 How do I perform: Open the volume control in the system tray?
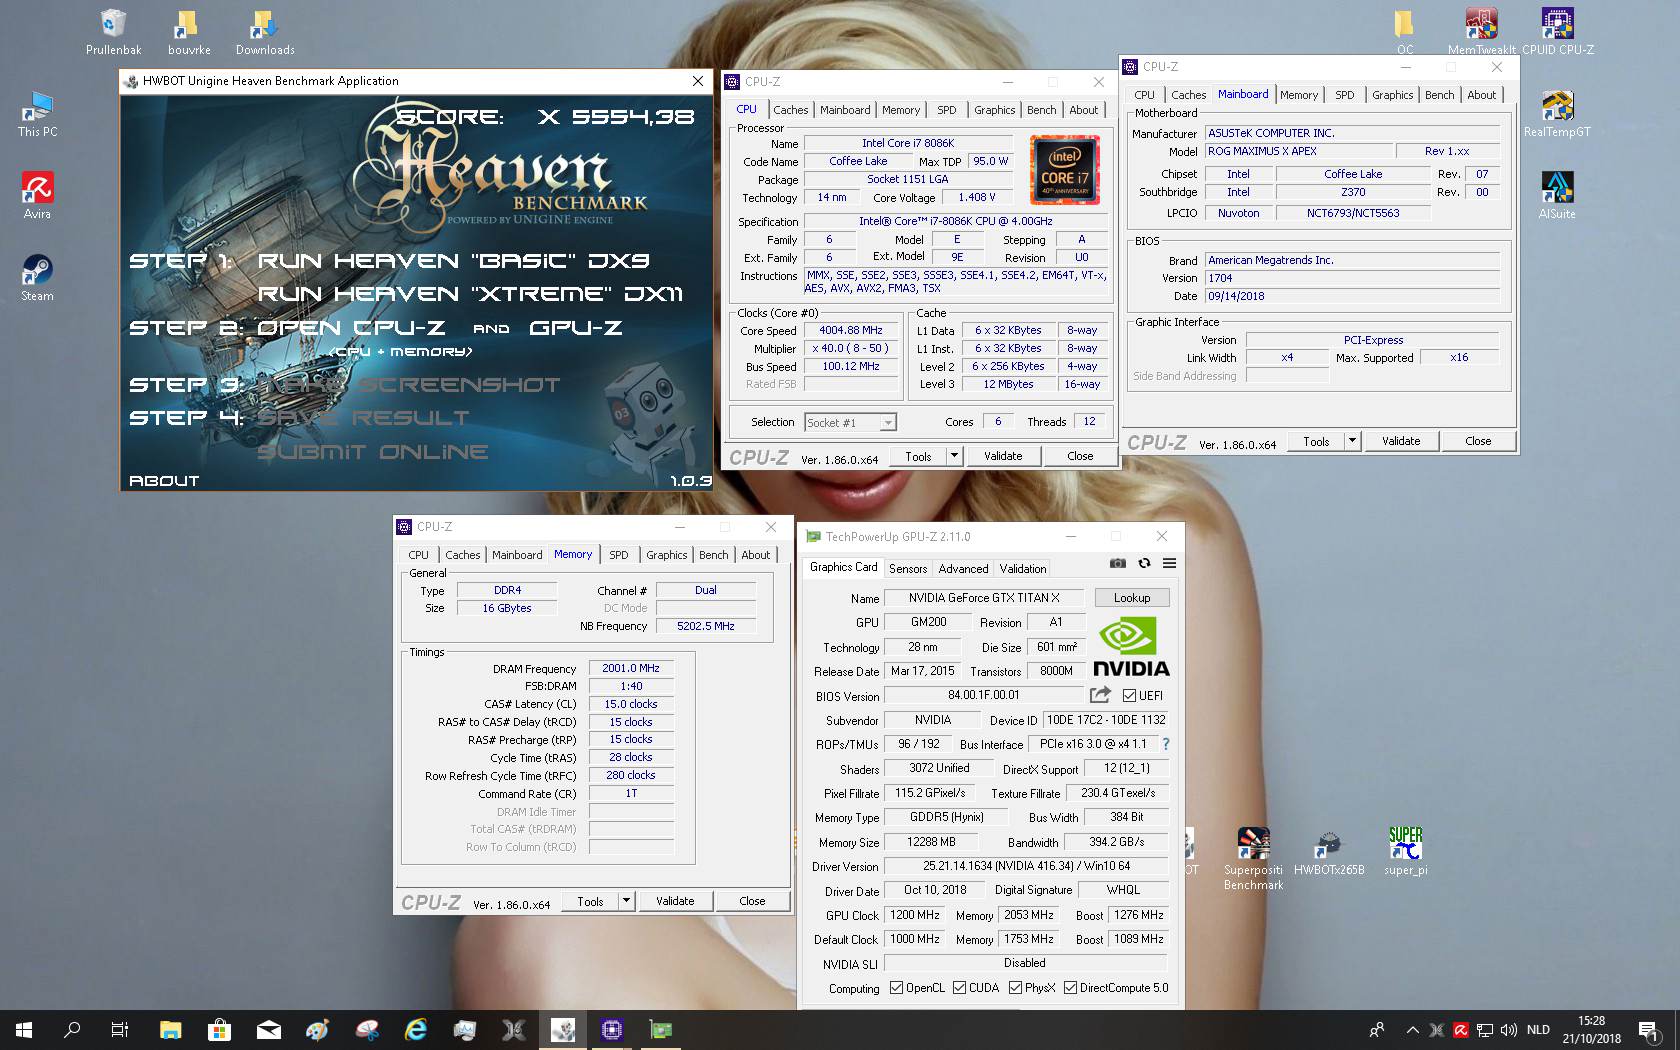coord(1509,1030)
